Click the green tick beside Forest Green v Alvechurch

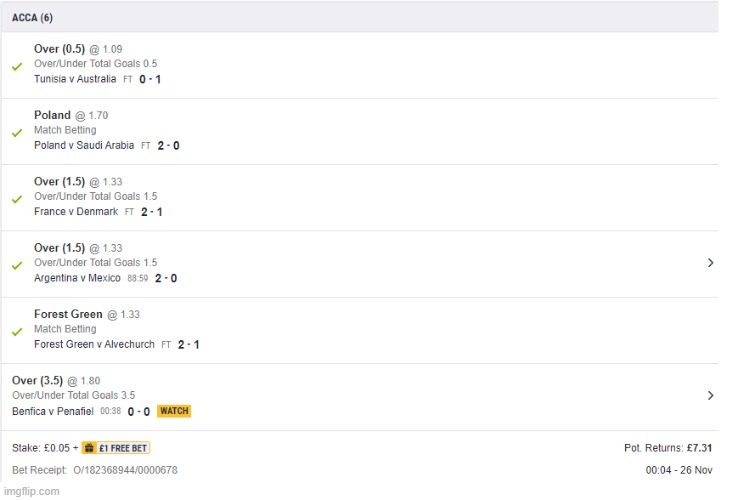(x=16, y=331)
